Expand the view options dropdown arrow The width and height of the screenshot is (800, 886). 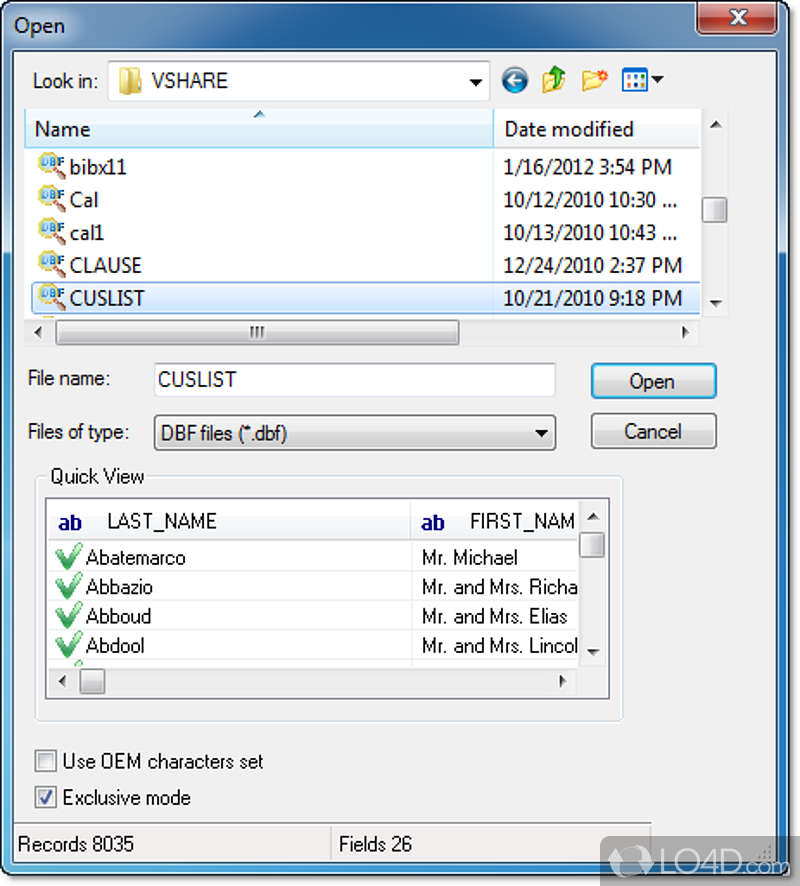(x=657, y=80)
